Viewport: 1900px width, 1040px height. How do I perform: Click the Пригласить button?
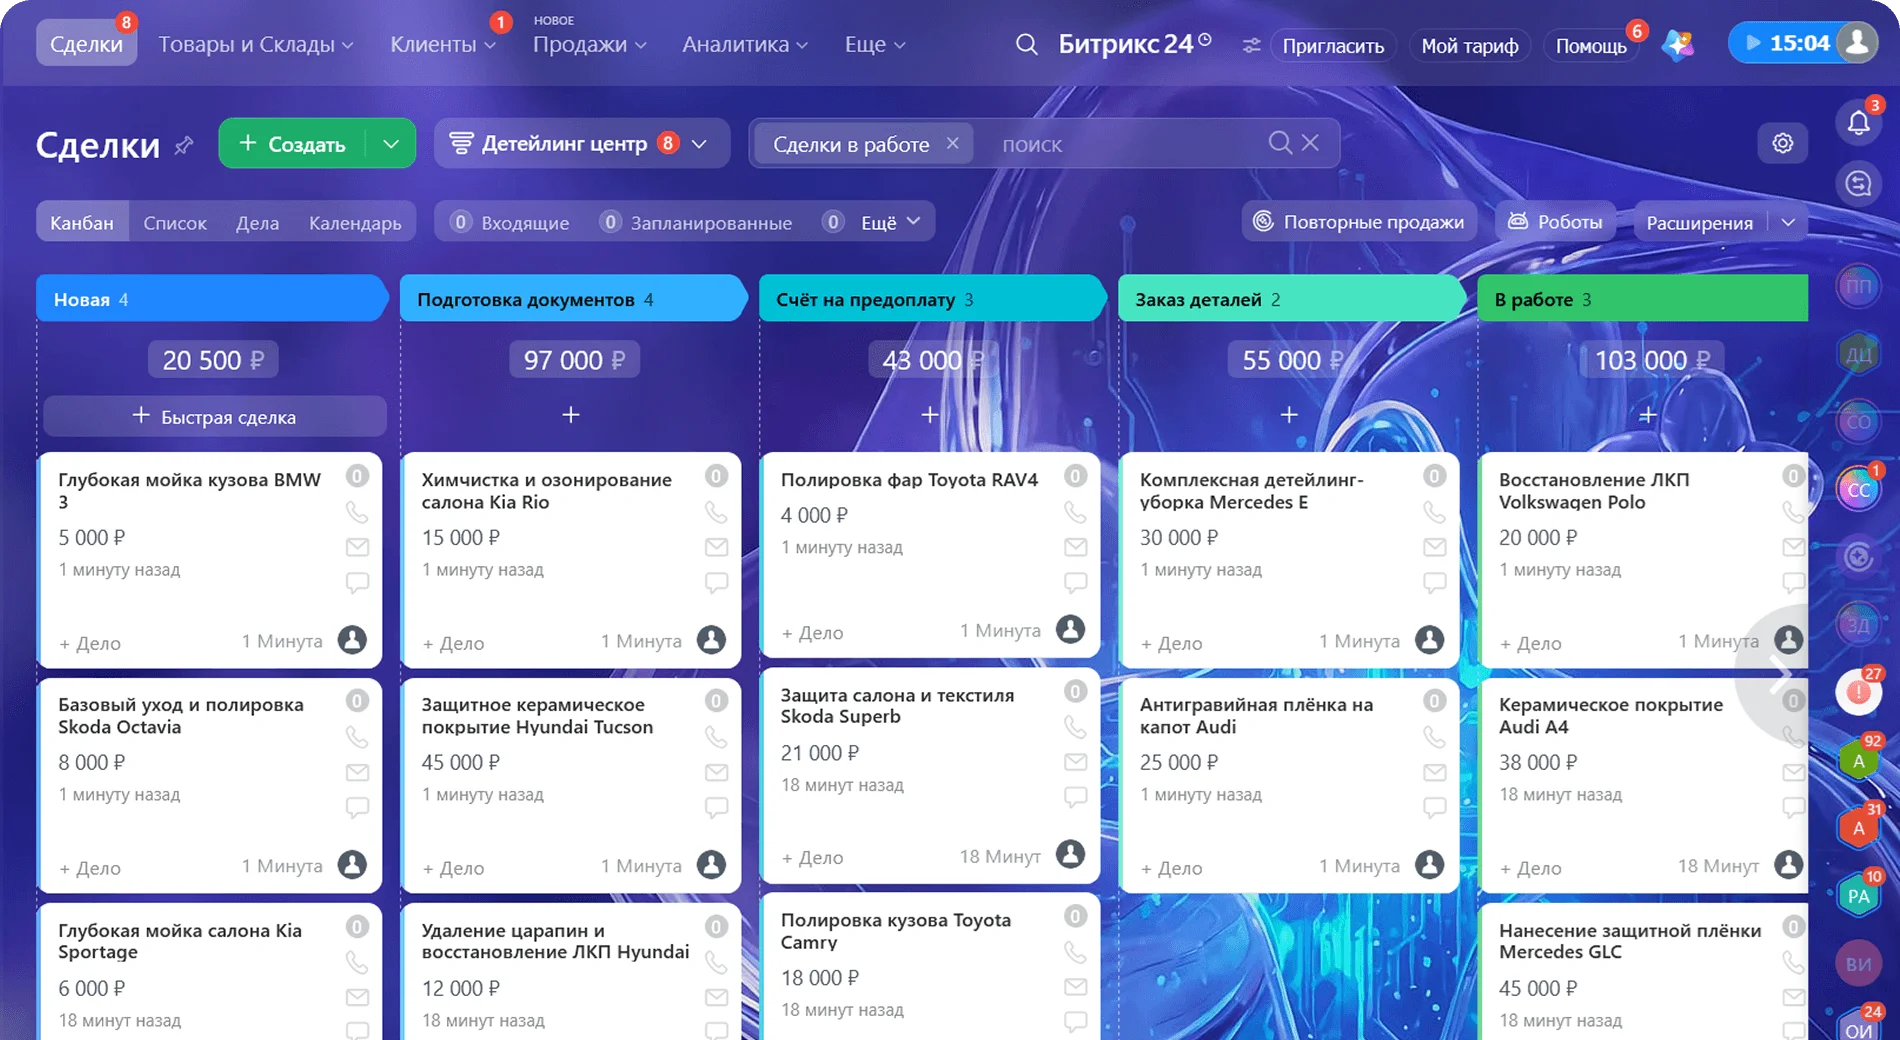point(1333,45)
